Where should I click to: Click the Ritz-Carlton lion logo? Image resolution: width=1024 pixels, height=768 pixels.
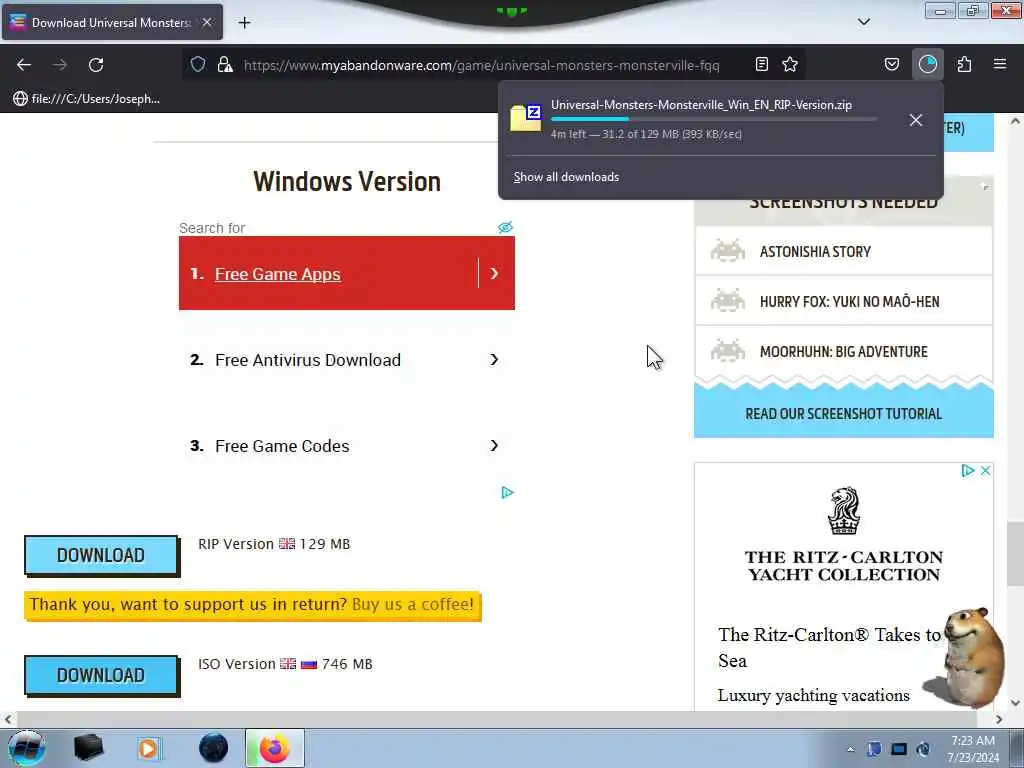pos(844,511)
